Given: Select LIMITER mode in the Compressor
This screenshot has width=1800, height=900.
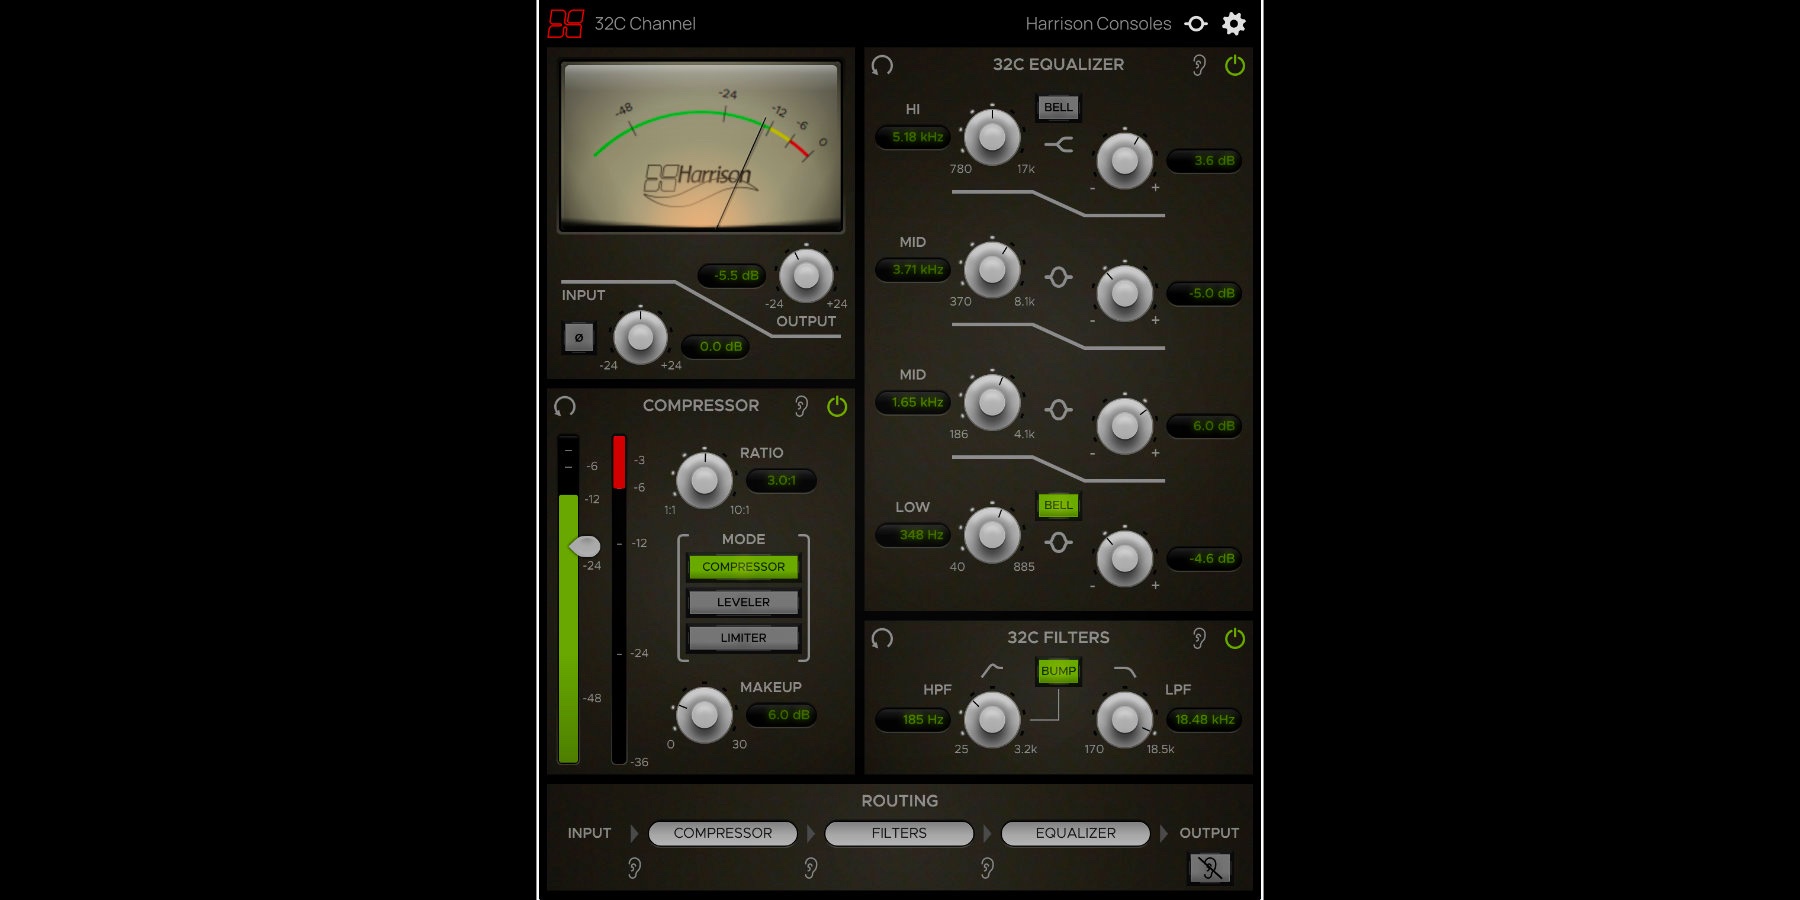Looking at the screenshot, I should click(743, 637).
